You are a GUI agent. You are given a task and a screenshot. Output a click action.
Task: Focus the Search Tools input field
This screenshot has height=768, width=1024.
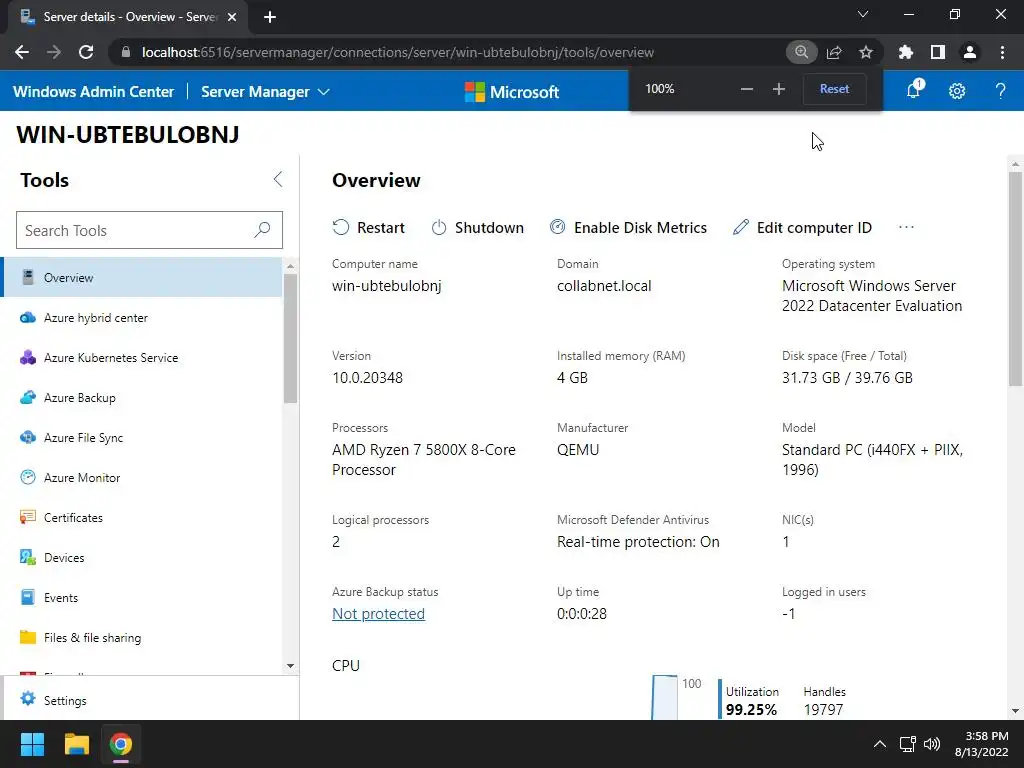[x=149, y=230]
